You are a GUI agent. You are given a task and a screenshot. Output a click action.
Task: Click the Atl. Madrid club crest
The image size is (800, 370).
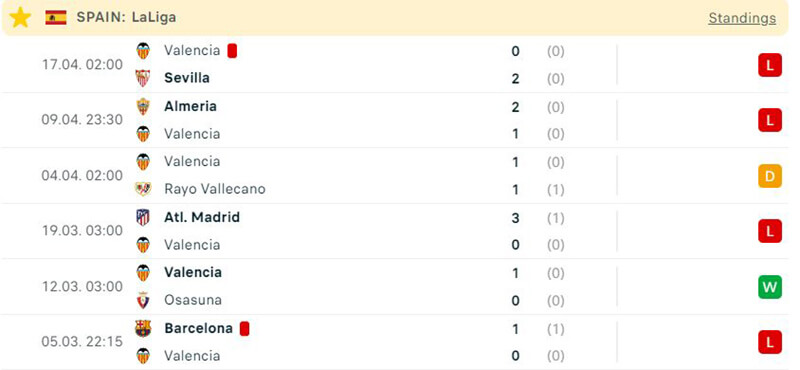tap(143, 217)
